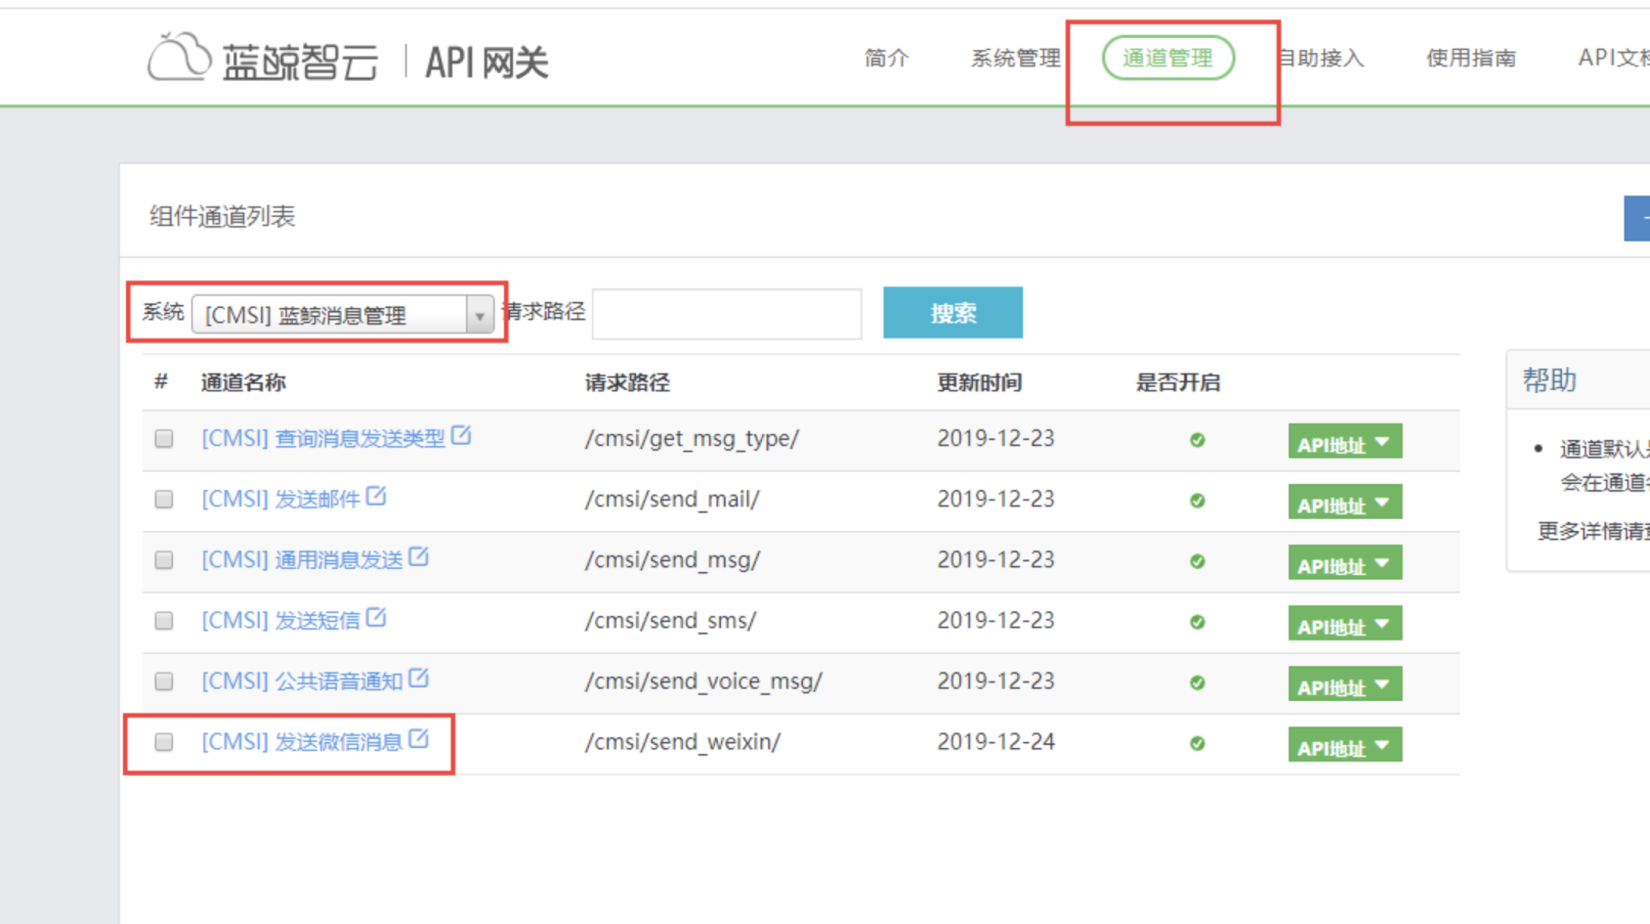Expand API地址 dropdown for send_msg
Screen dimensions: 1650x924
pos(1345,564)
